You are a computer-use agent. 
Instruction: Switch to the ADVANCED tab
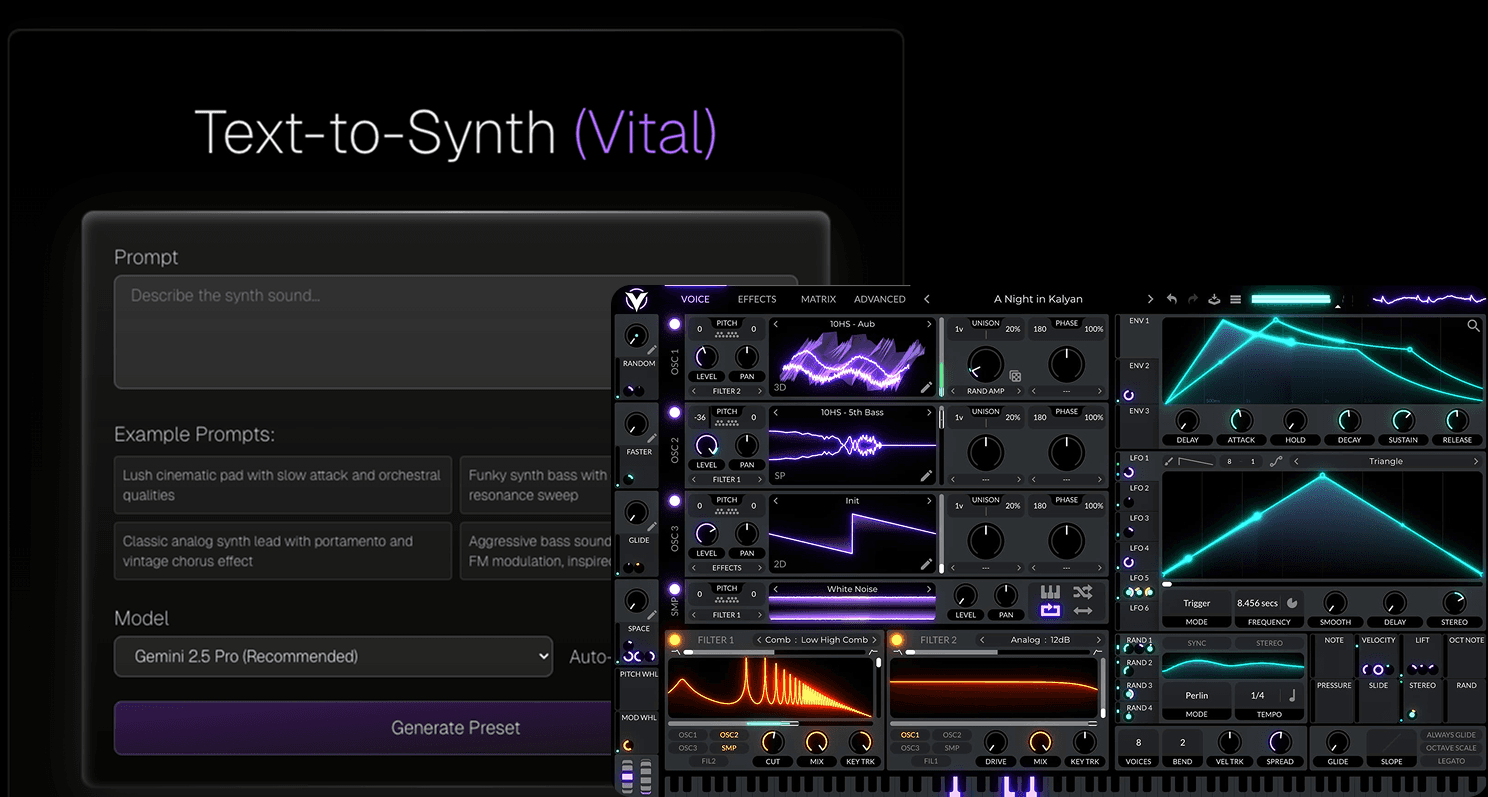pyautogui.click(x=880, y=299)
